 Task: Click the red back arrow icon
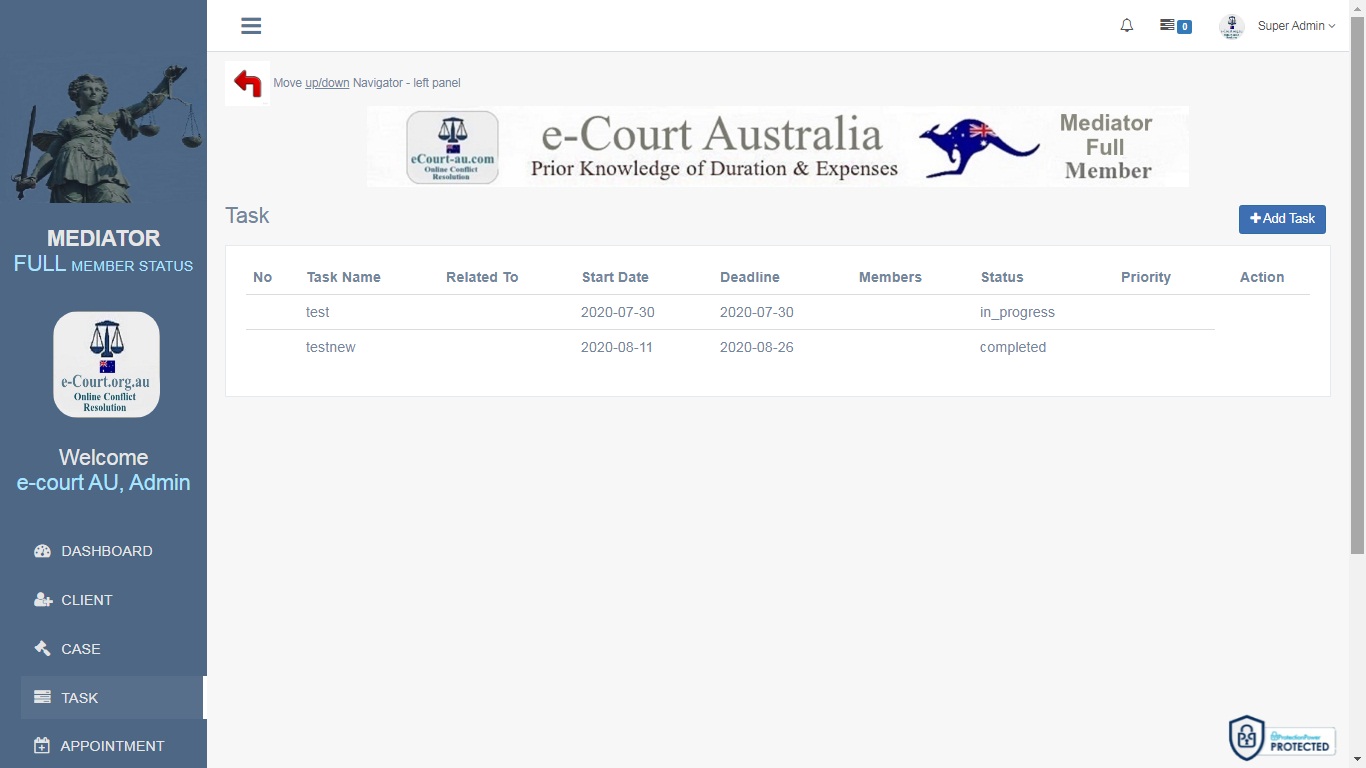(x=247, y=83)
